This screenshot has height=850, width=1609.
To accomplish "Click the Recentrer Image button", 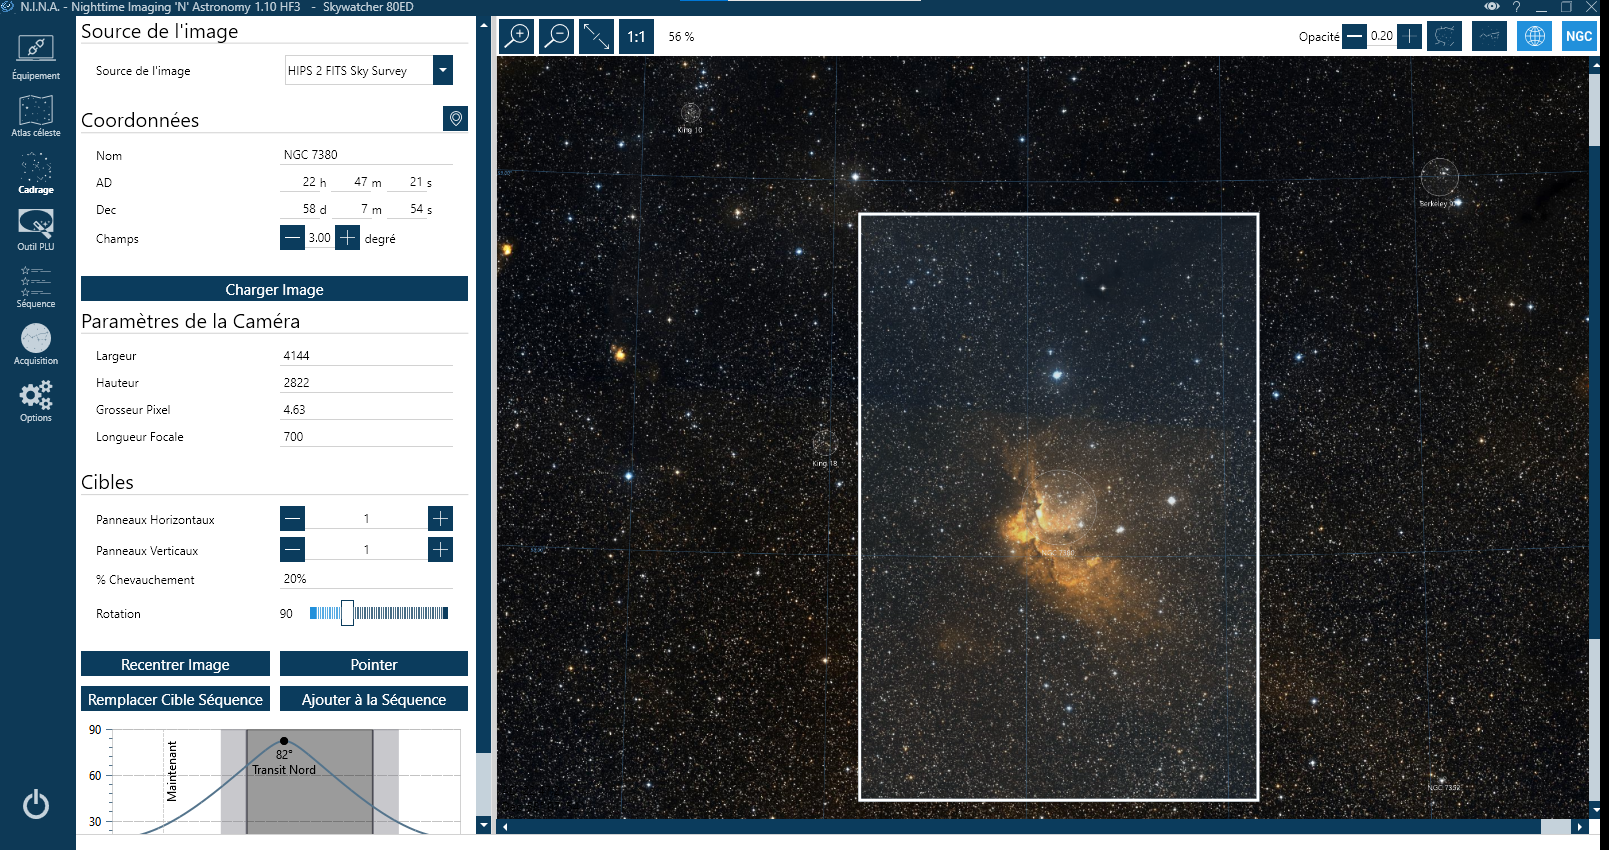I will click(x=175, y=664).
